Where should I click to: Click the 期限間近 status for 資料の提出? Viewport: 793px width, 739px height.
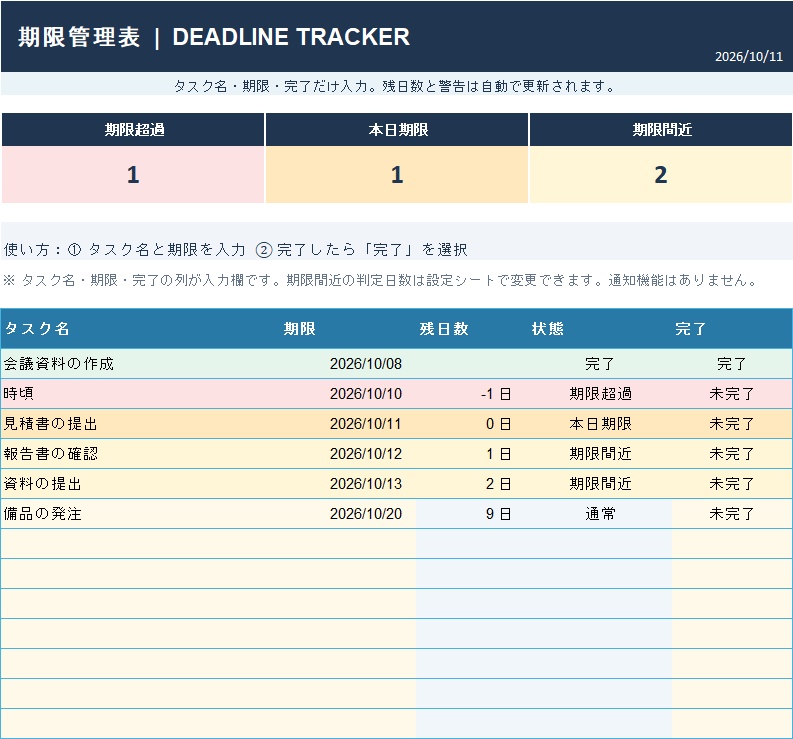click(x=599, y=484)
